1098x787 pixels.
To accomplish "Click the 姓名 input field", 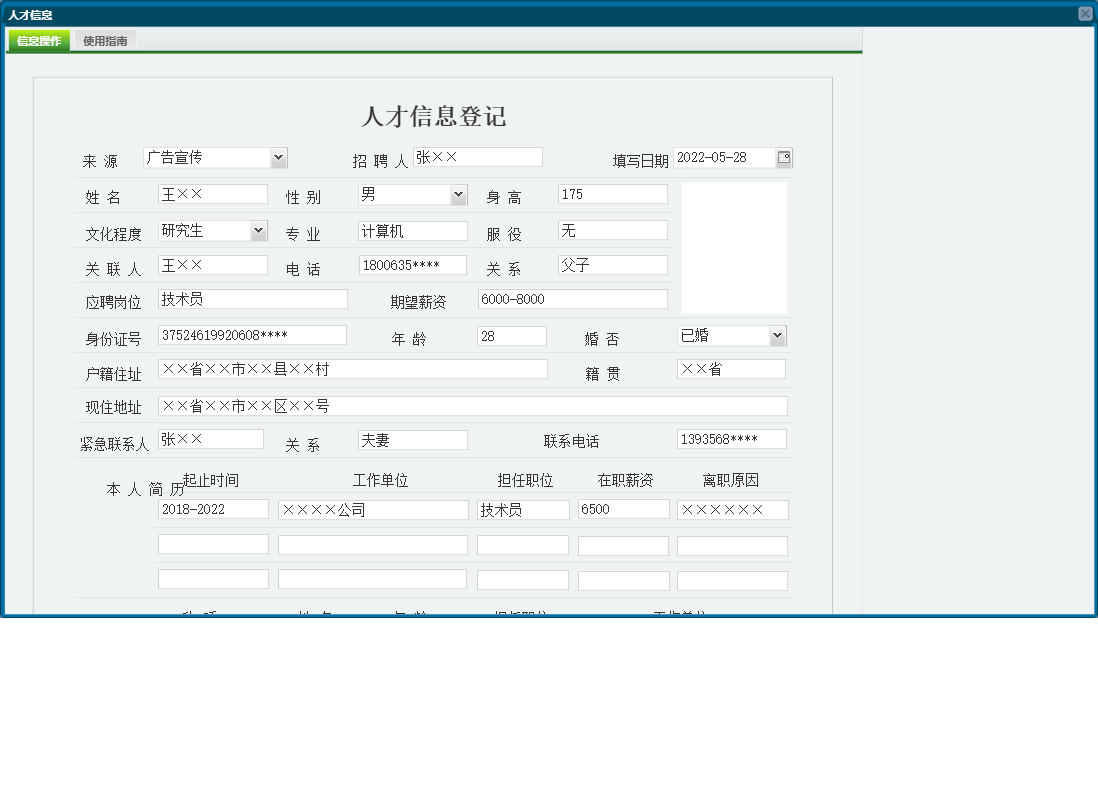I will [212, 193].
